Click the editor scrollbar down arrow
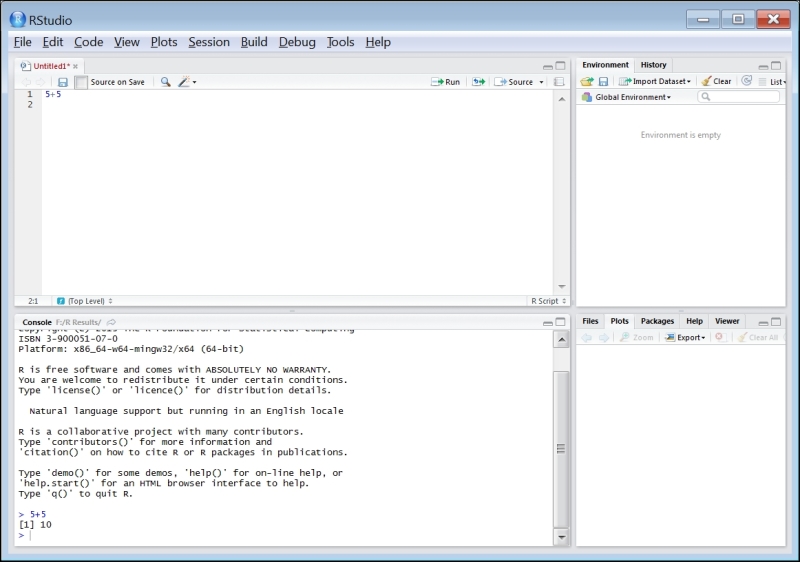The height and width of the screenshot is (562, 800). coord(562,287)
